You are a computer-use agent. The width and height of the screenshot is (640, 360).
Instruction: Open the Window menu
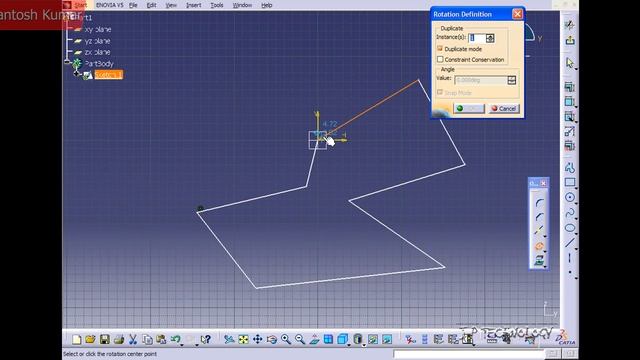[242, 5]
